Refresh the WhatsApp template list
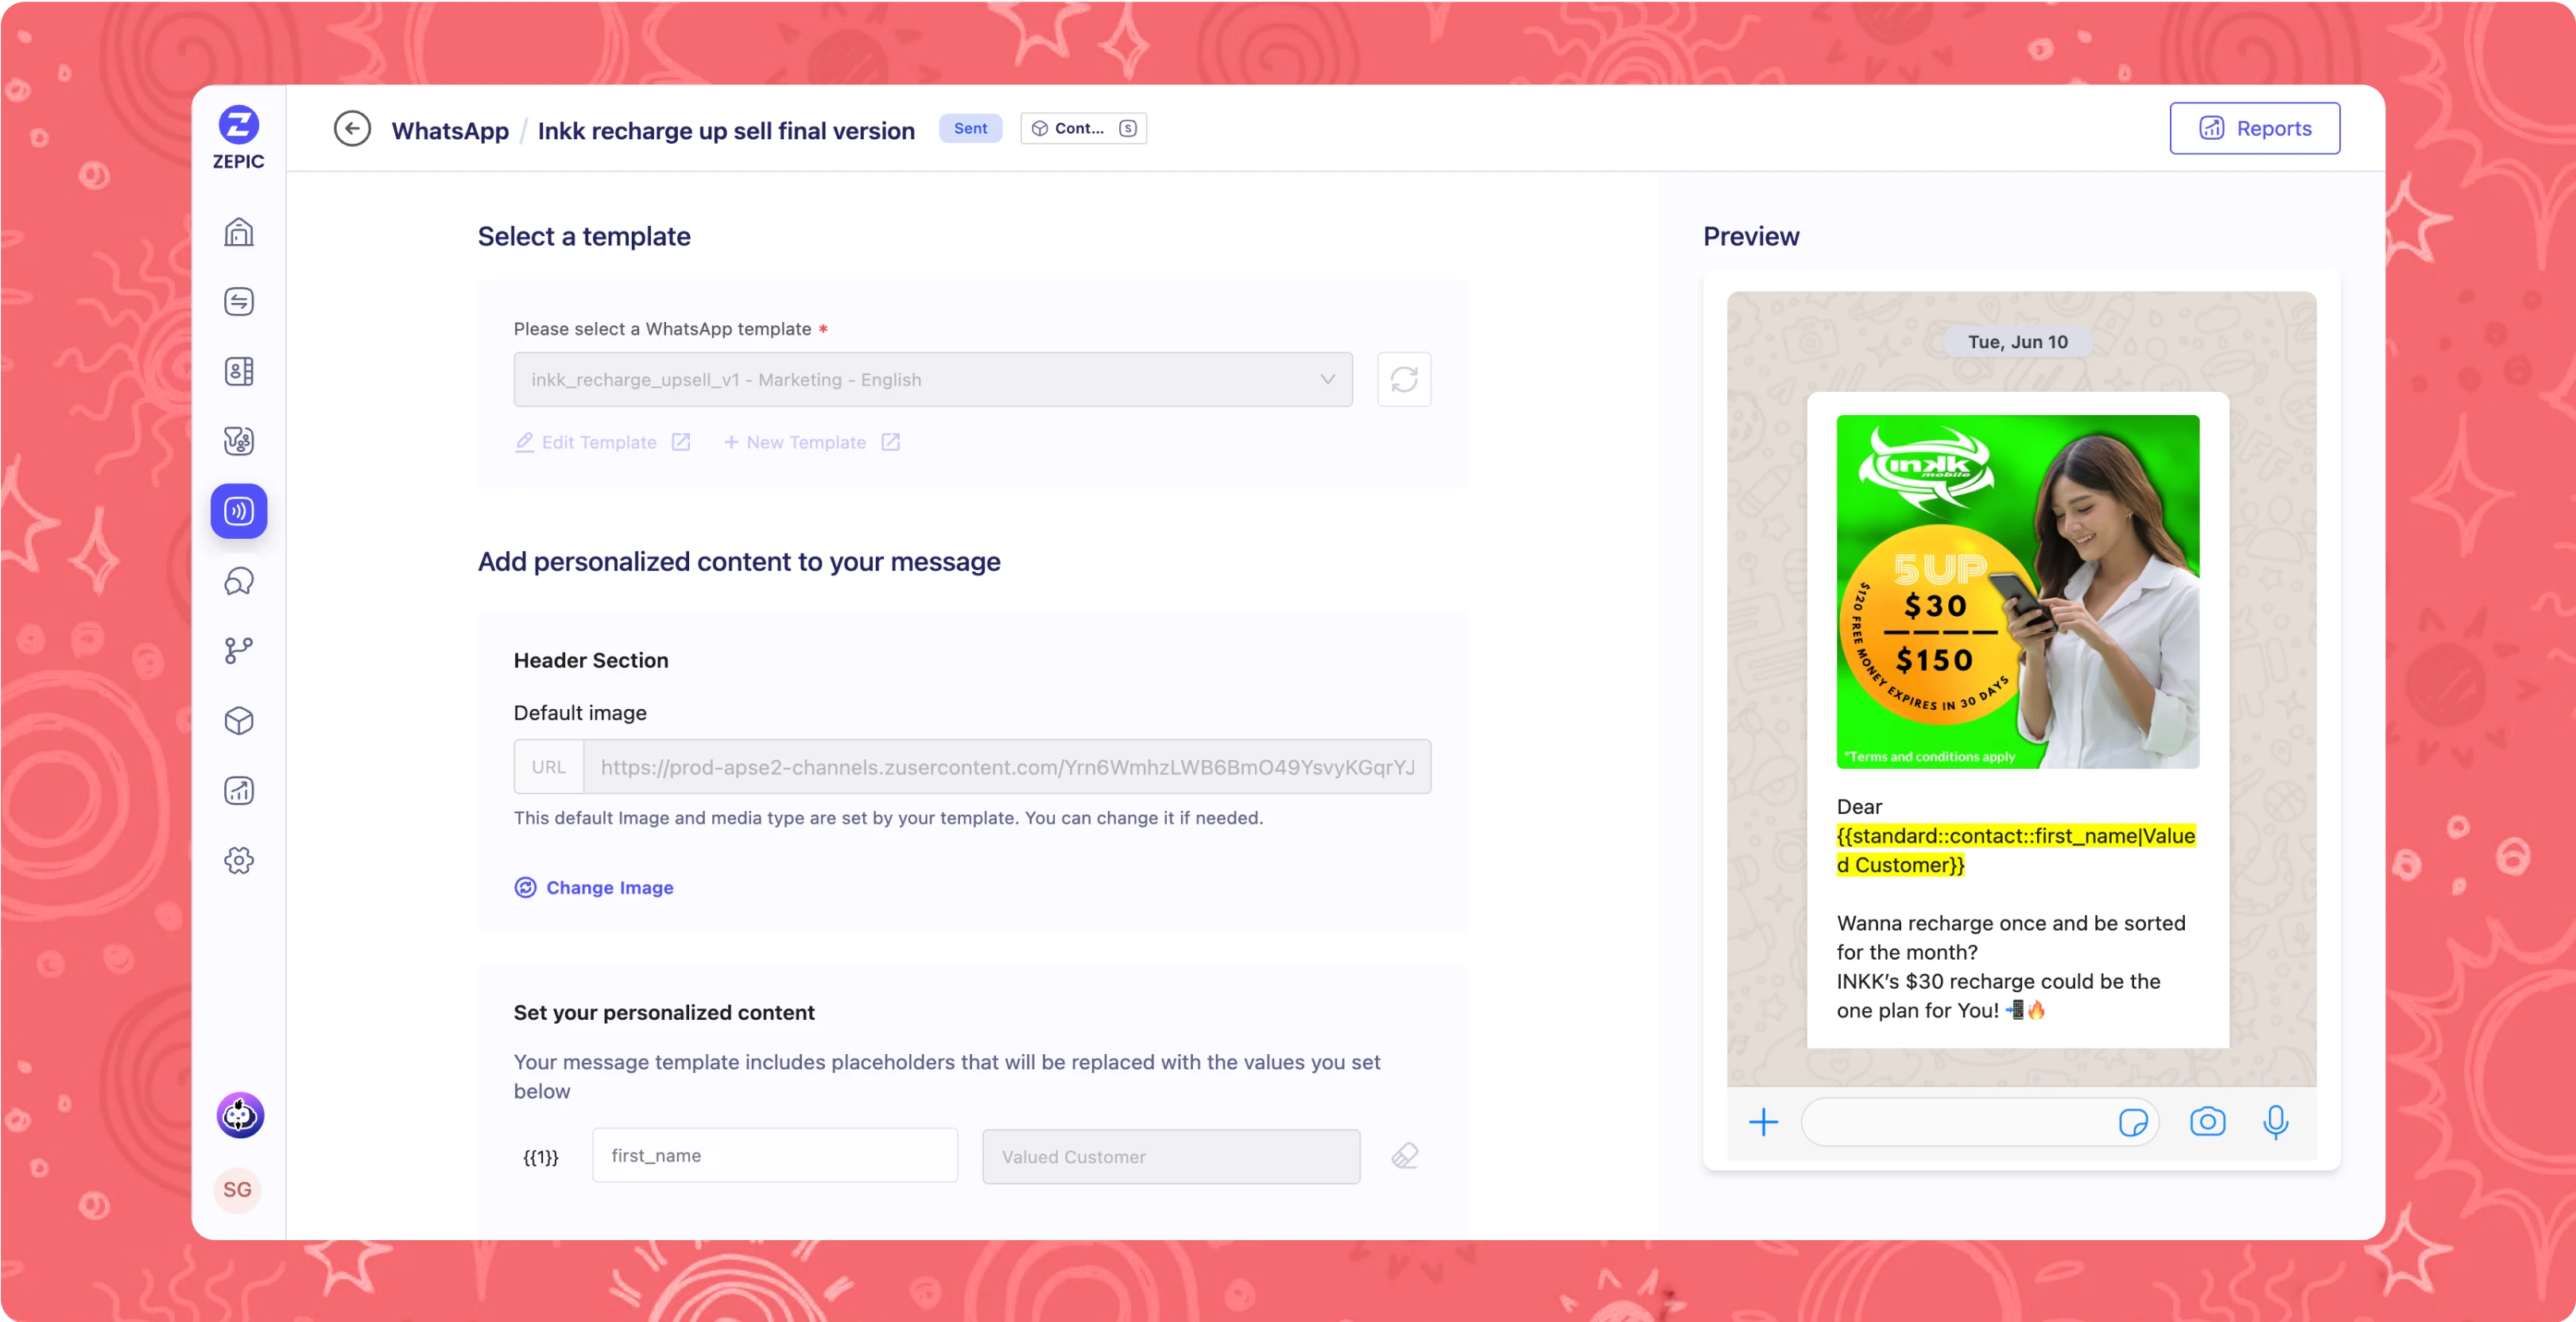Viewport: 2576px width, 1322px height. 1404,379
